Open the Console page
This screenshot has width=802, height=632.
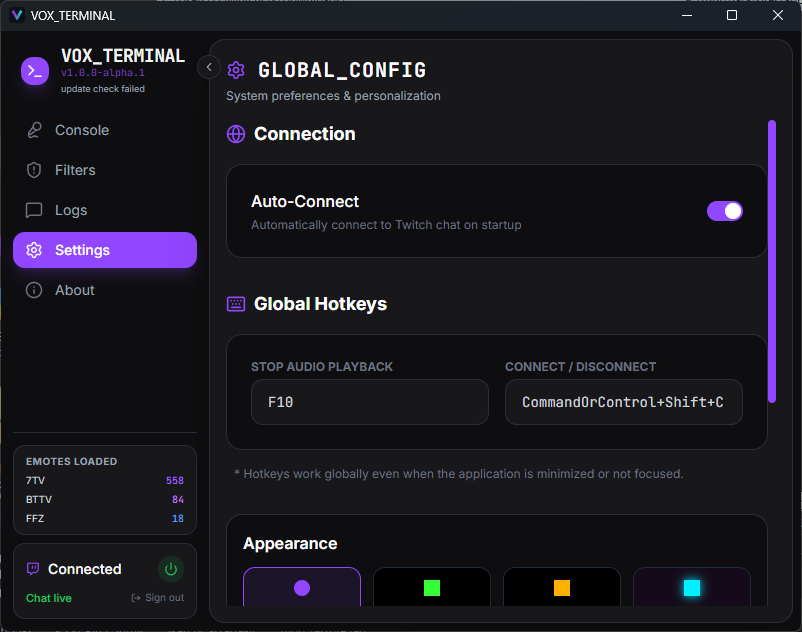click(x=105, y=130)
